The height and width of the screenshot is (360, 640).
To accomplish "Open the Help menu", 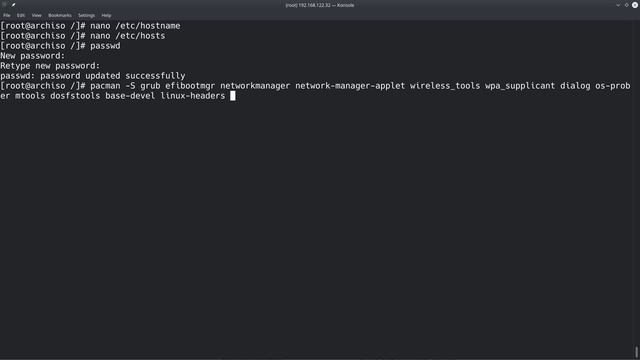I will (107, 16).
